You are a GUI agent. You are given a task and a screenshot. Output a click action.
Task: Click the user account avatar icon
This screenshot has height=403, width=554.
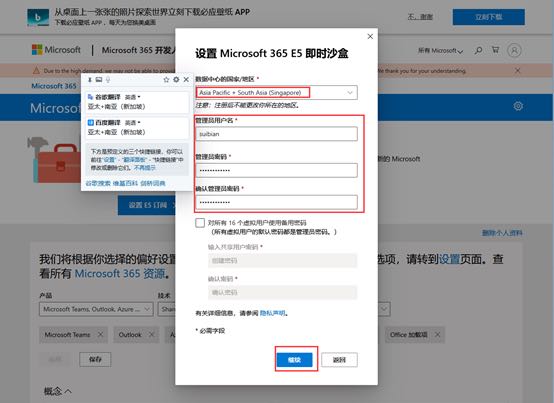tap(514, 51)
